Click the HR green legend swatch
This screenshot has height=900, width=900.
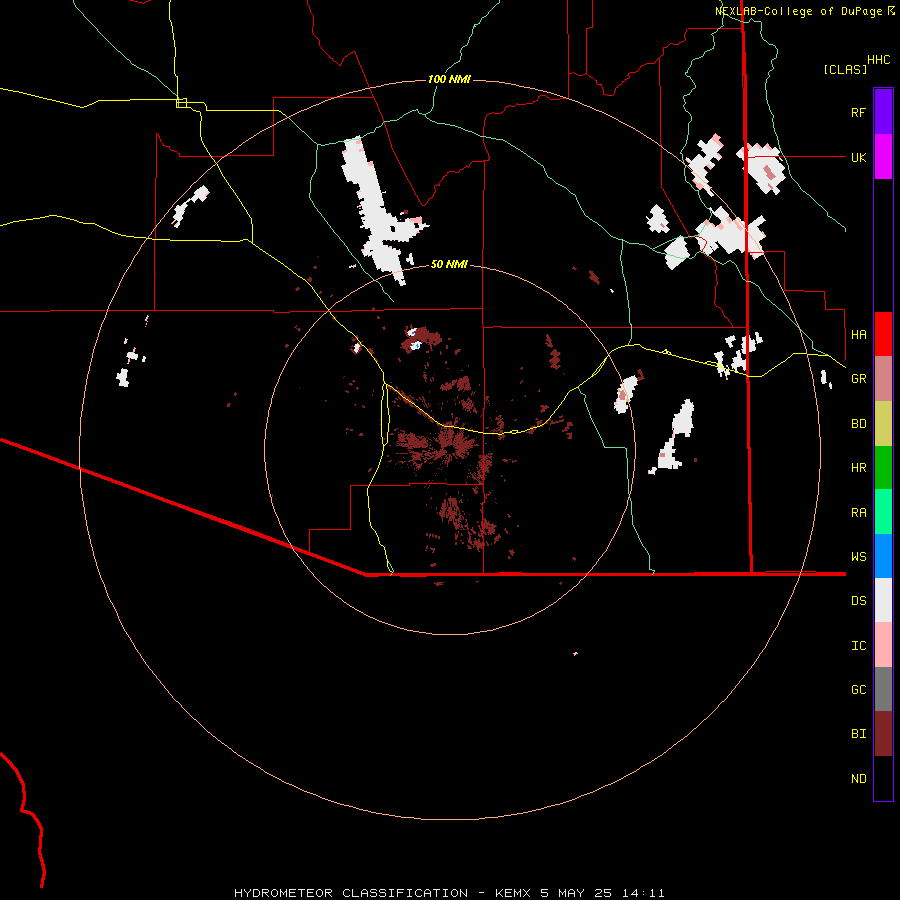pos(883,468)
